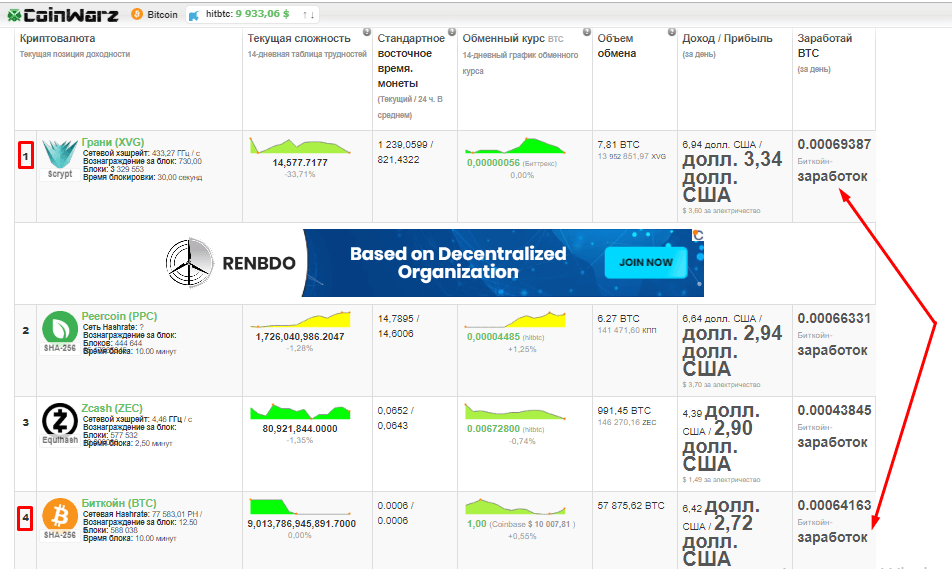Screen dimensions: 952x569
Task: Open XVG difficulty chart thumbnail
Action: pyautogui.click(x=300, y=146)
